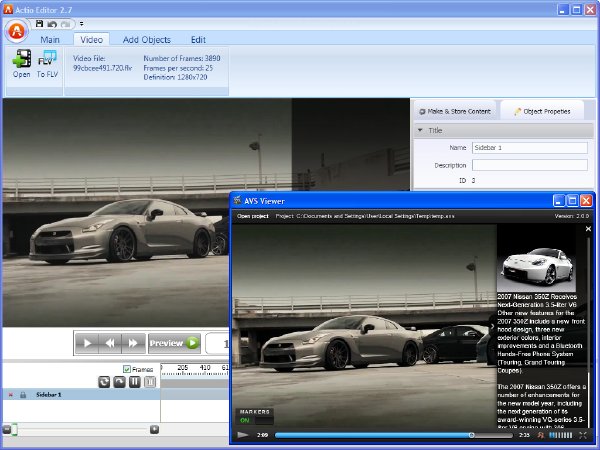Collapse the Title section triangle
Viewport: 600px width, 450px height.
pos(420,130)
